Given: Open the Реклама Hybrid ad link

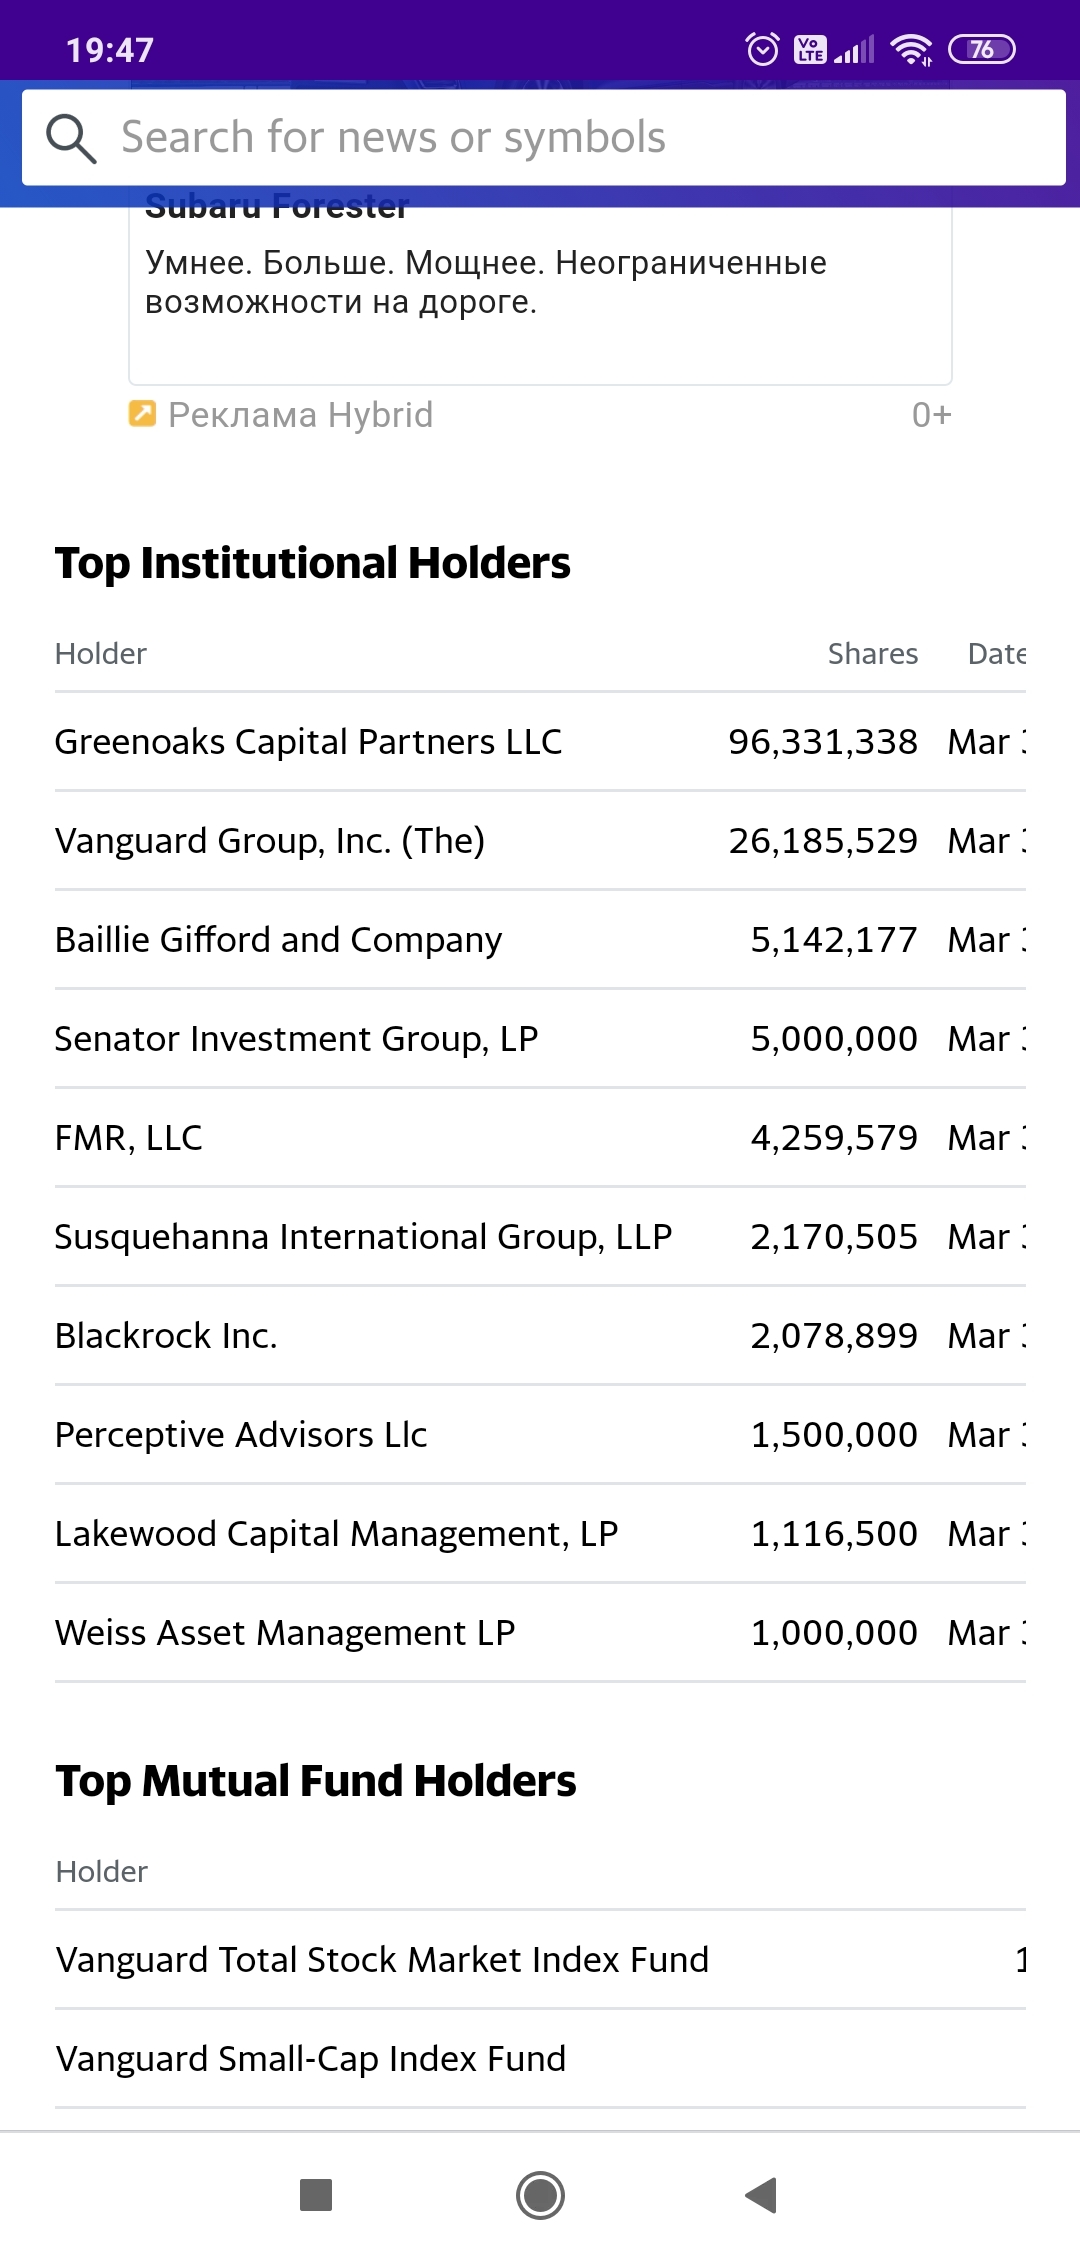Looking at the screenshot, I should [300, 415].
